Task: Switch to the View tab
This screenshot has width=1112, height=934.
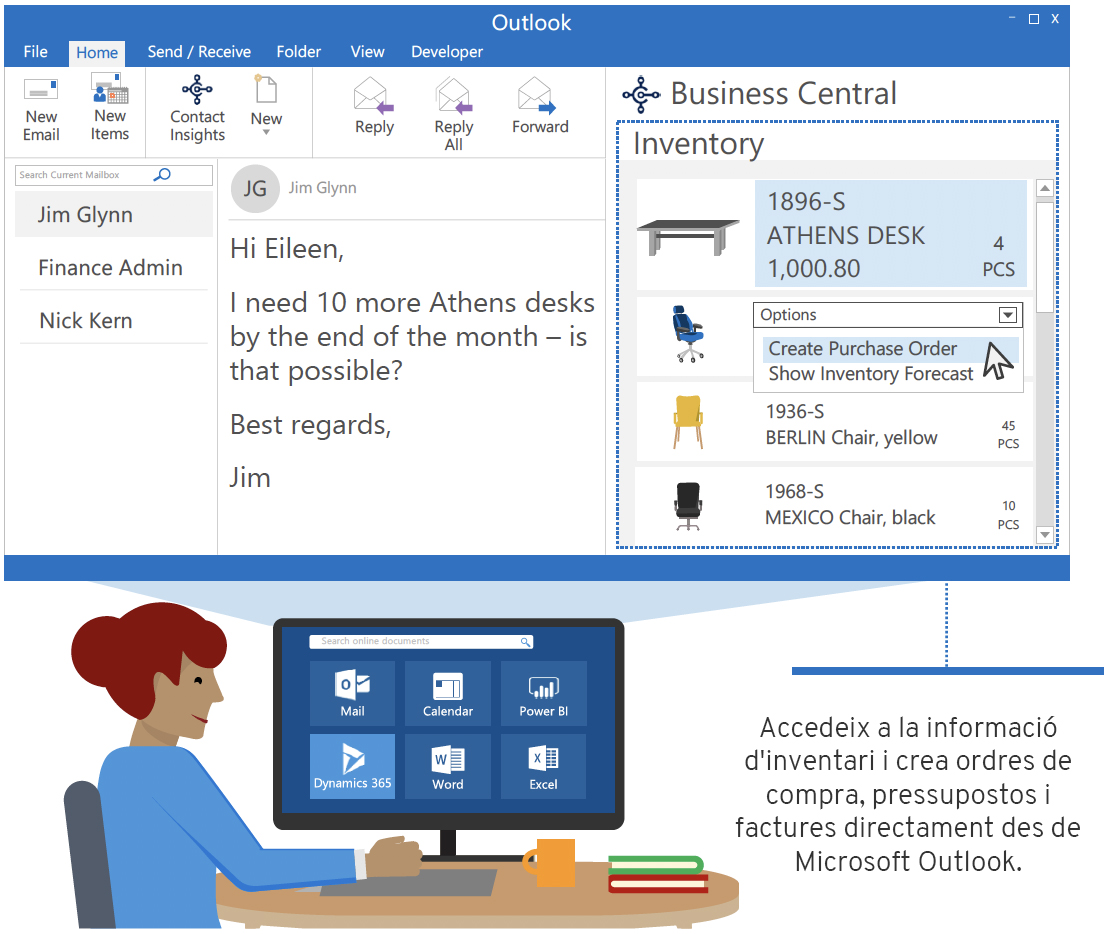Action: pos(367,52)
